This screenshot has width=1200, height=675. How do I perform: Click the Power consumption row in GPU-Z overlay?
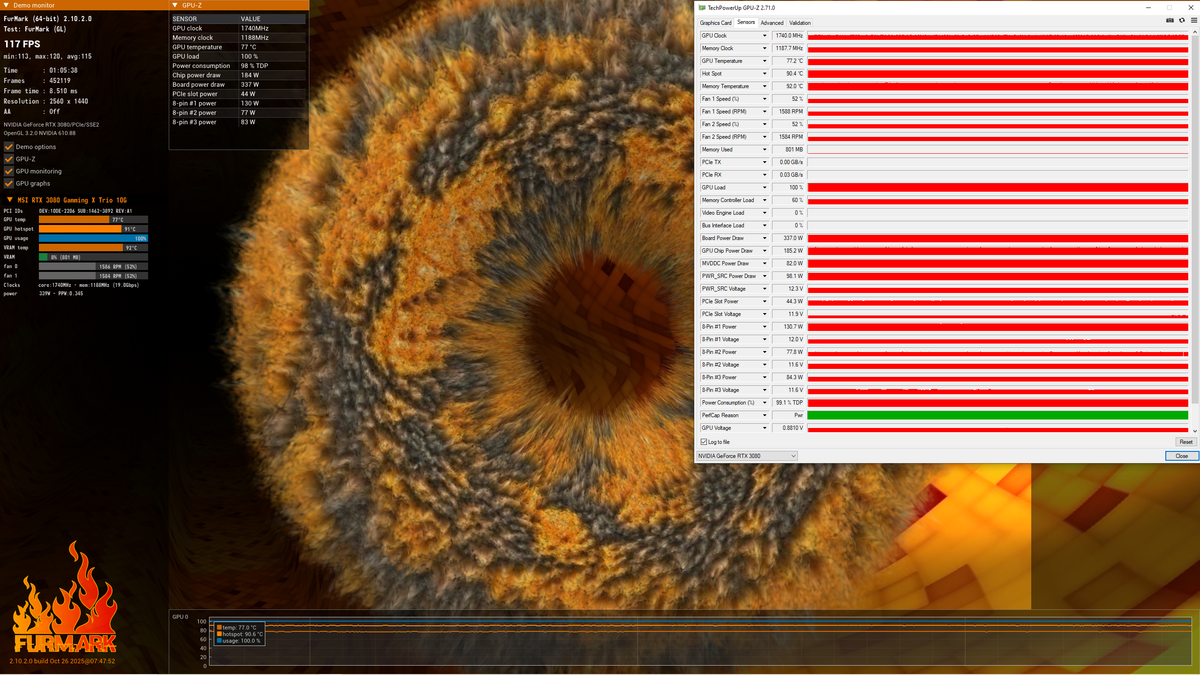(x=238, y=66)
